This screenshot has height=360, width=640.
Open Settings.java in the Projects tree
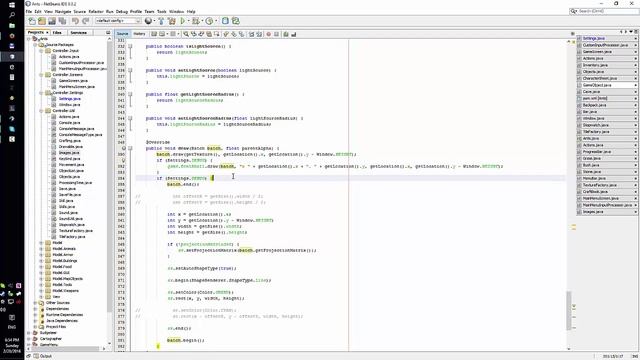coord(69,99)
